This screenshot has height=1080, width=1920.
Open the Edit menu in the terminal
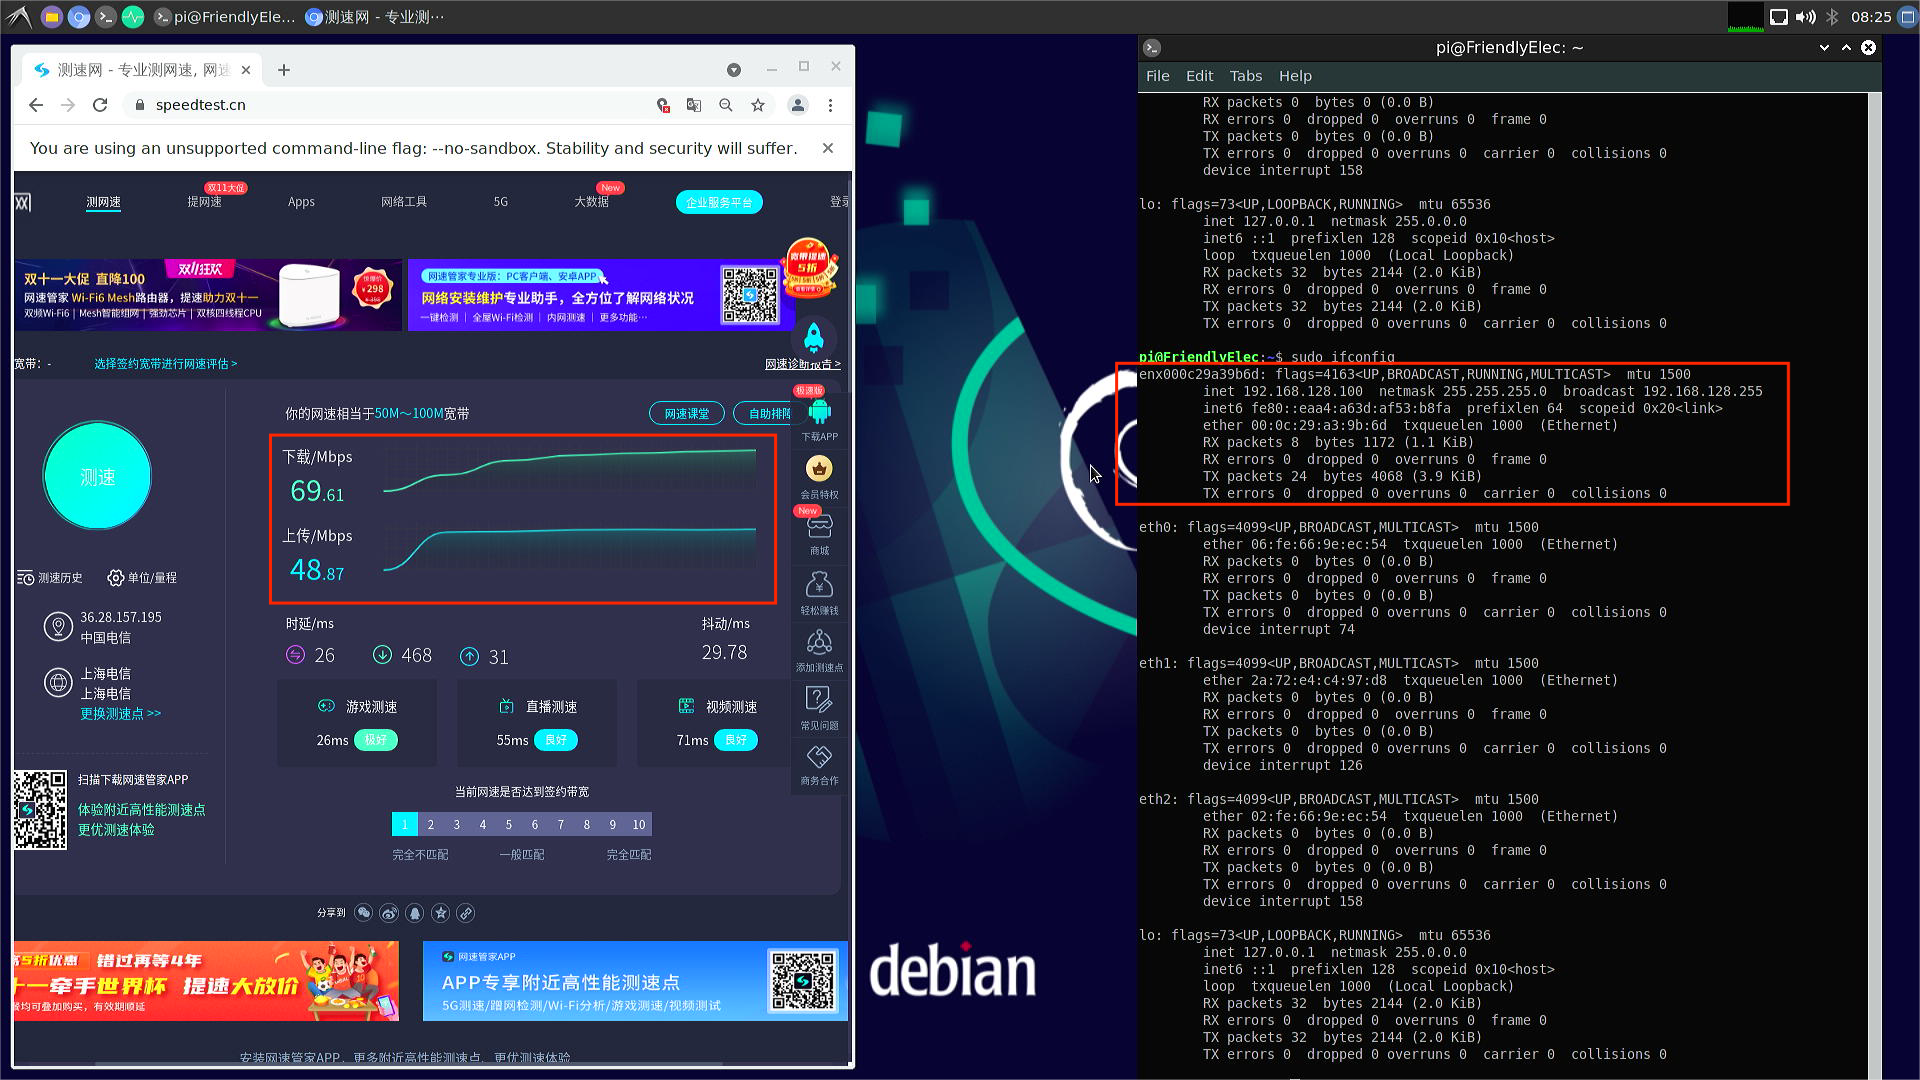point(1199,76)
